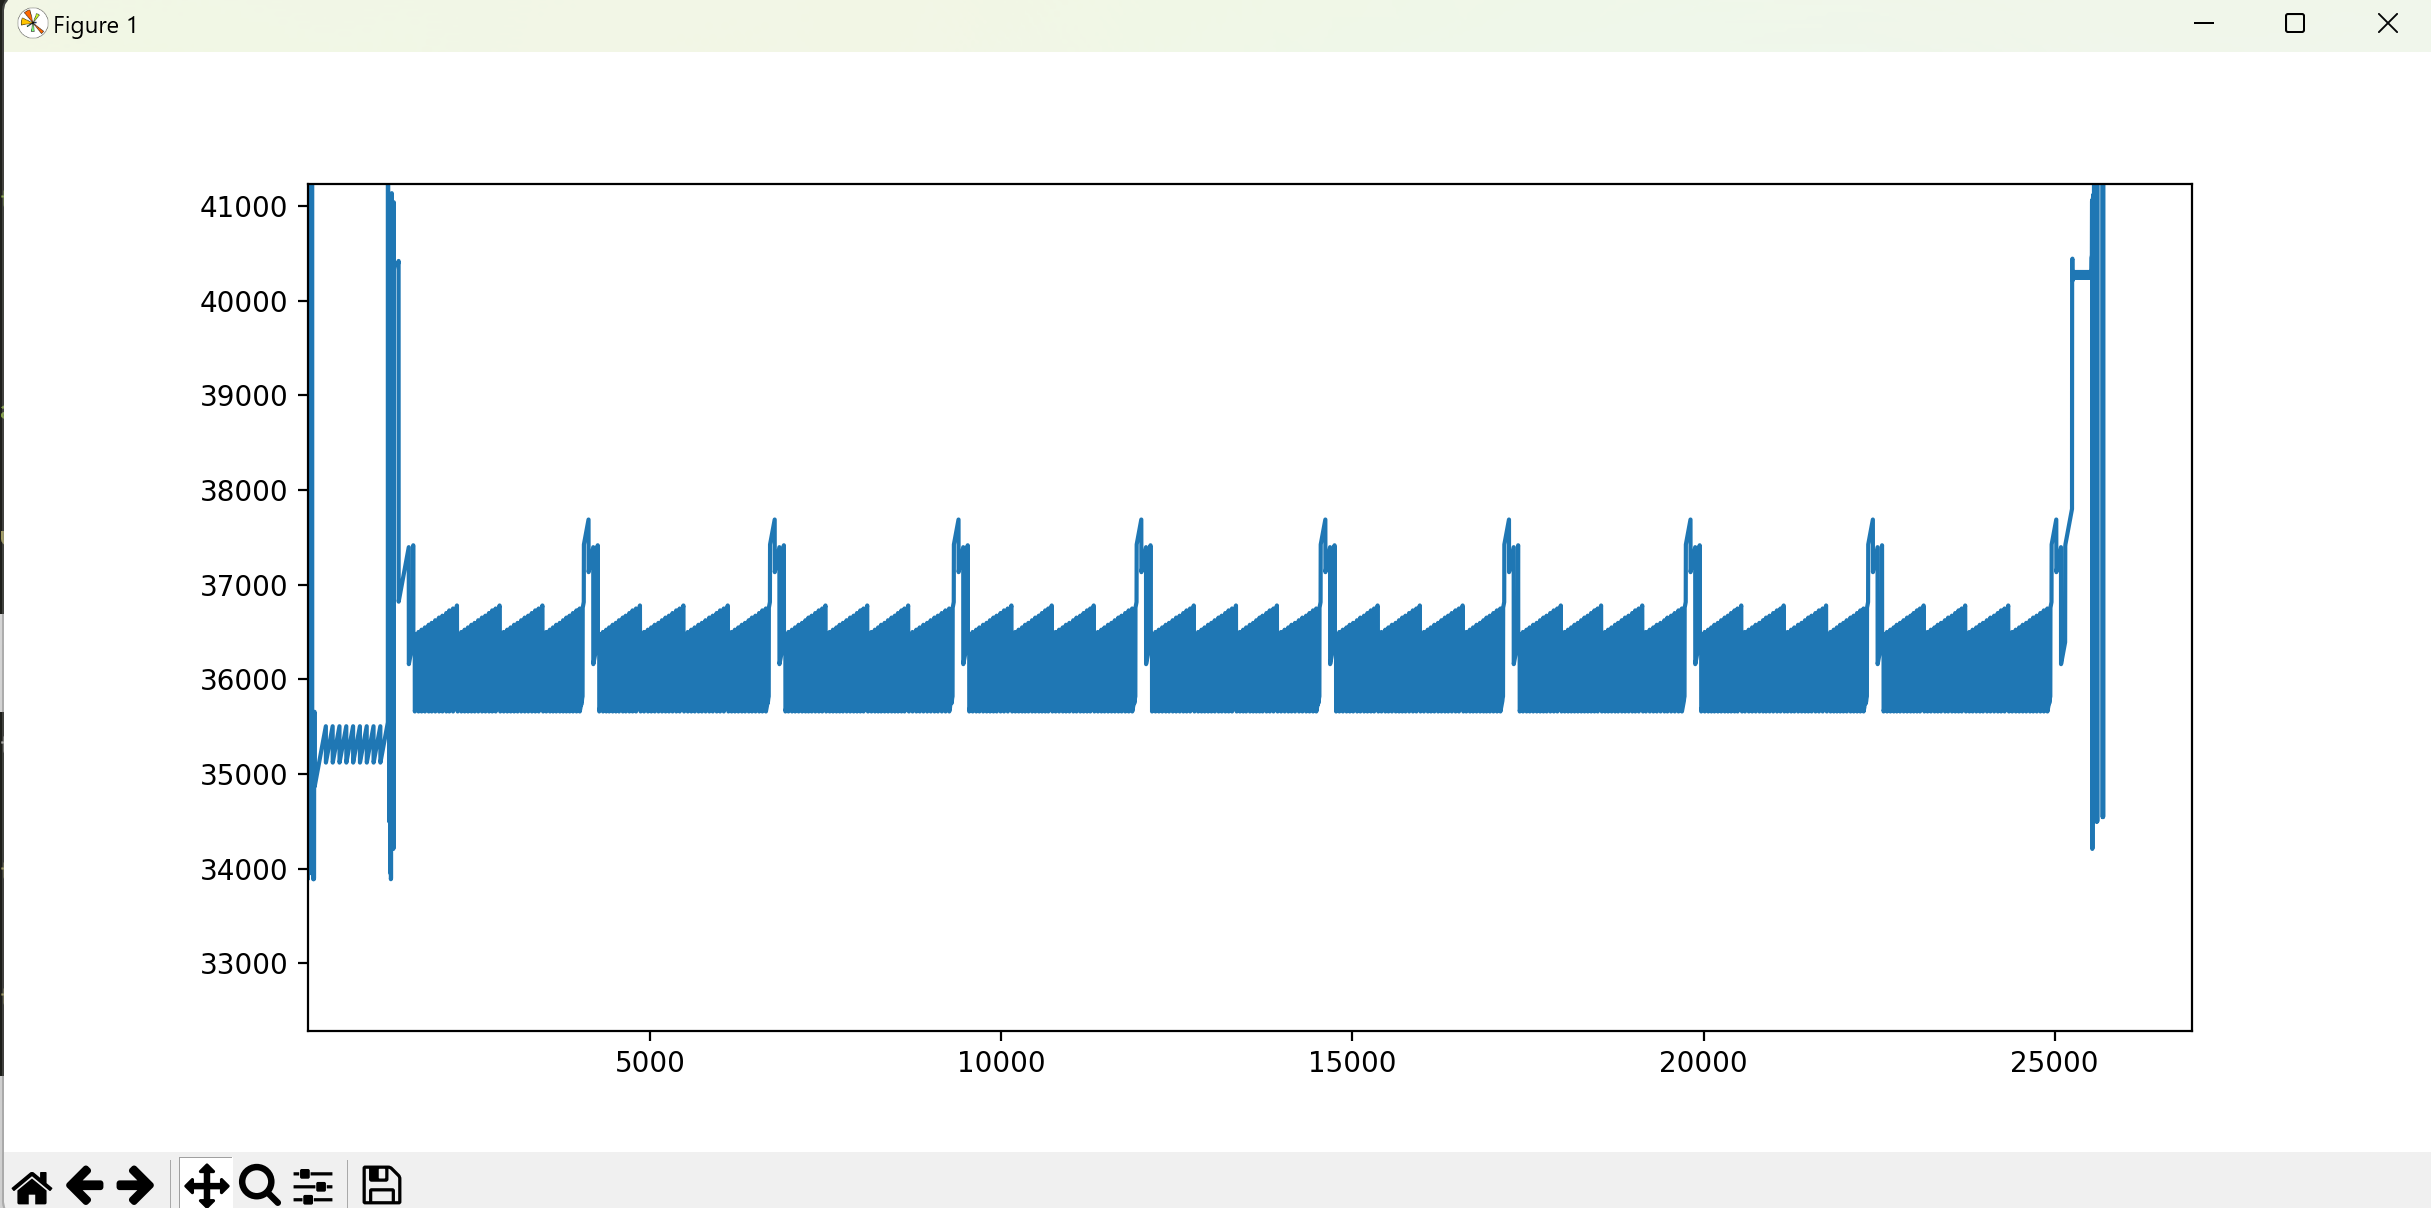2431x1208 pixels.
Task: Click the 37000 y-axis tick label
Action: [243, 586]
